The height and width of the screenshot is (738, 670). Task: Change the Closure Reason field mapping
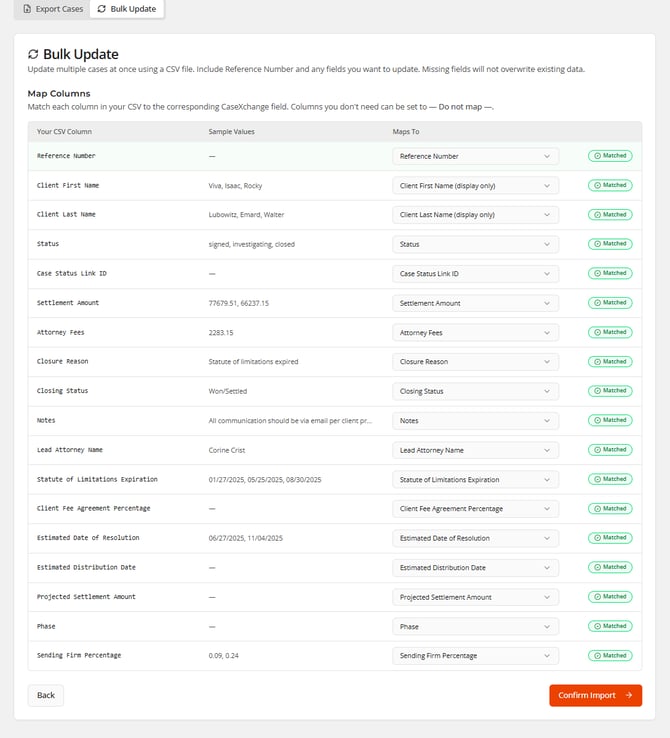tap(475, 362)
